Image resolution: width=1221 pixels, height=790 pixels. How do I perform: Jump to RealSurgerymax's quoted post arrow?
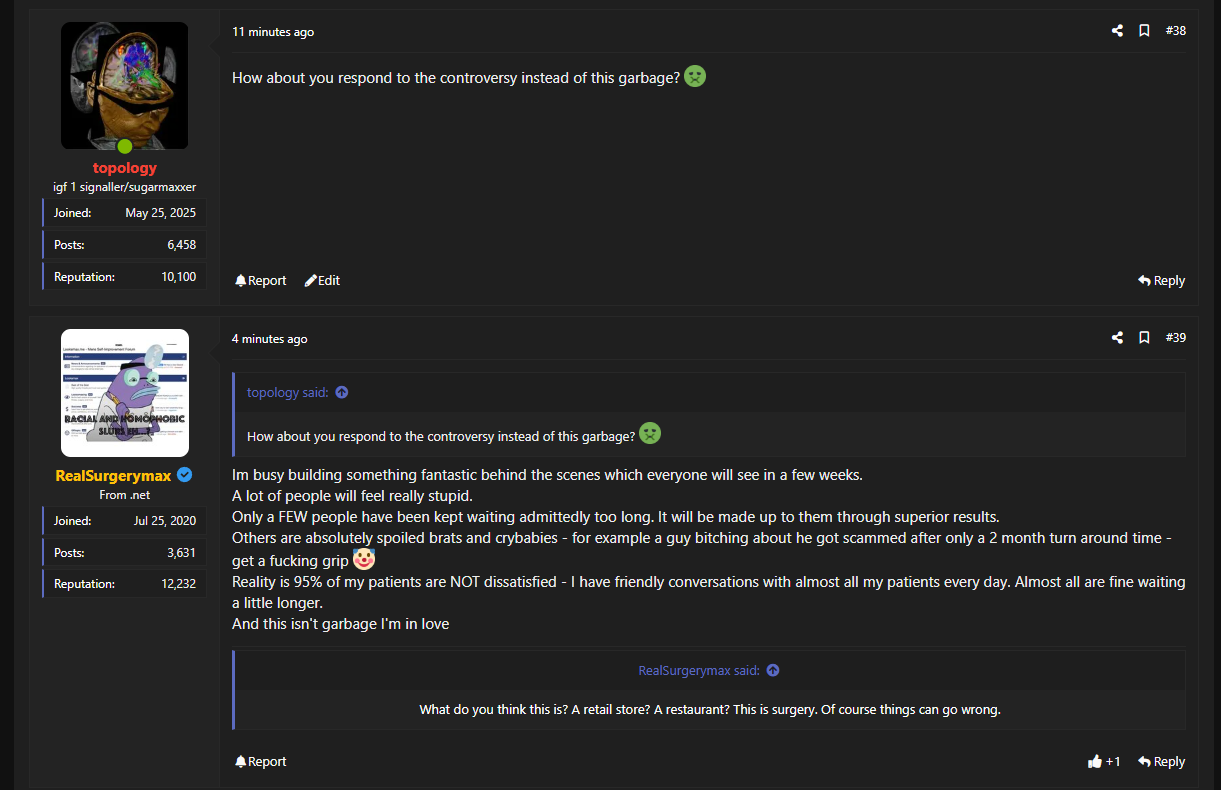pos(773,670)
